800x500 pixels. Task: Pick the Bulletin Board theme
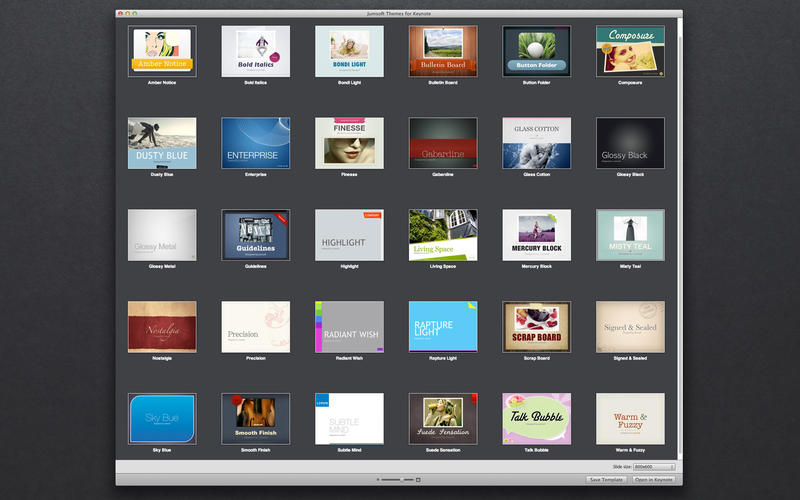[443, 52]
